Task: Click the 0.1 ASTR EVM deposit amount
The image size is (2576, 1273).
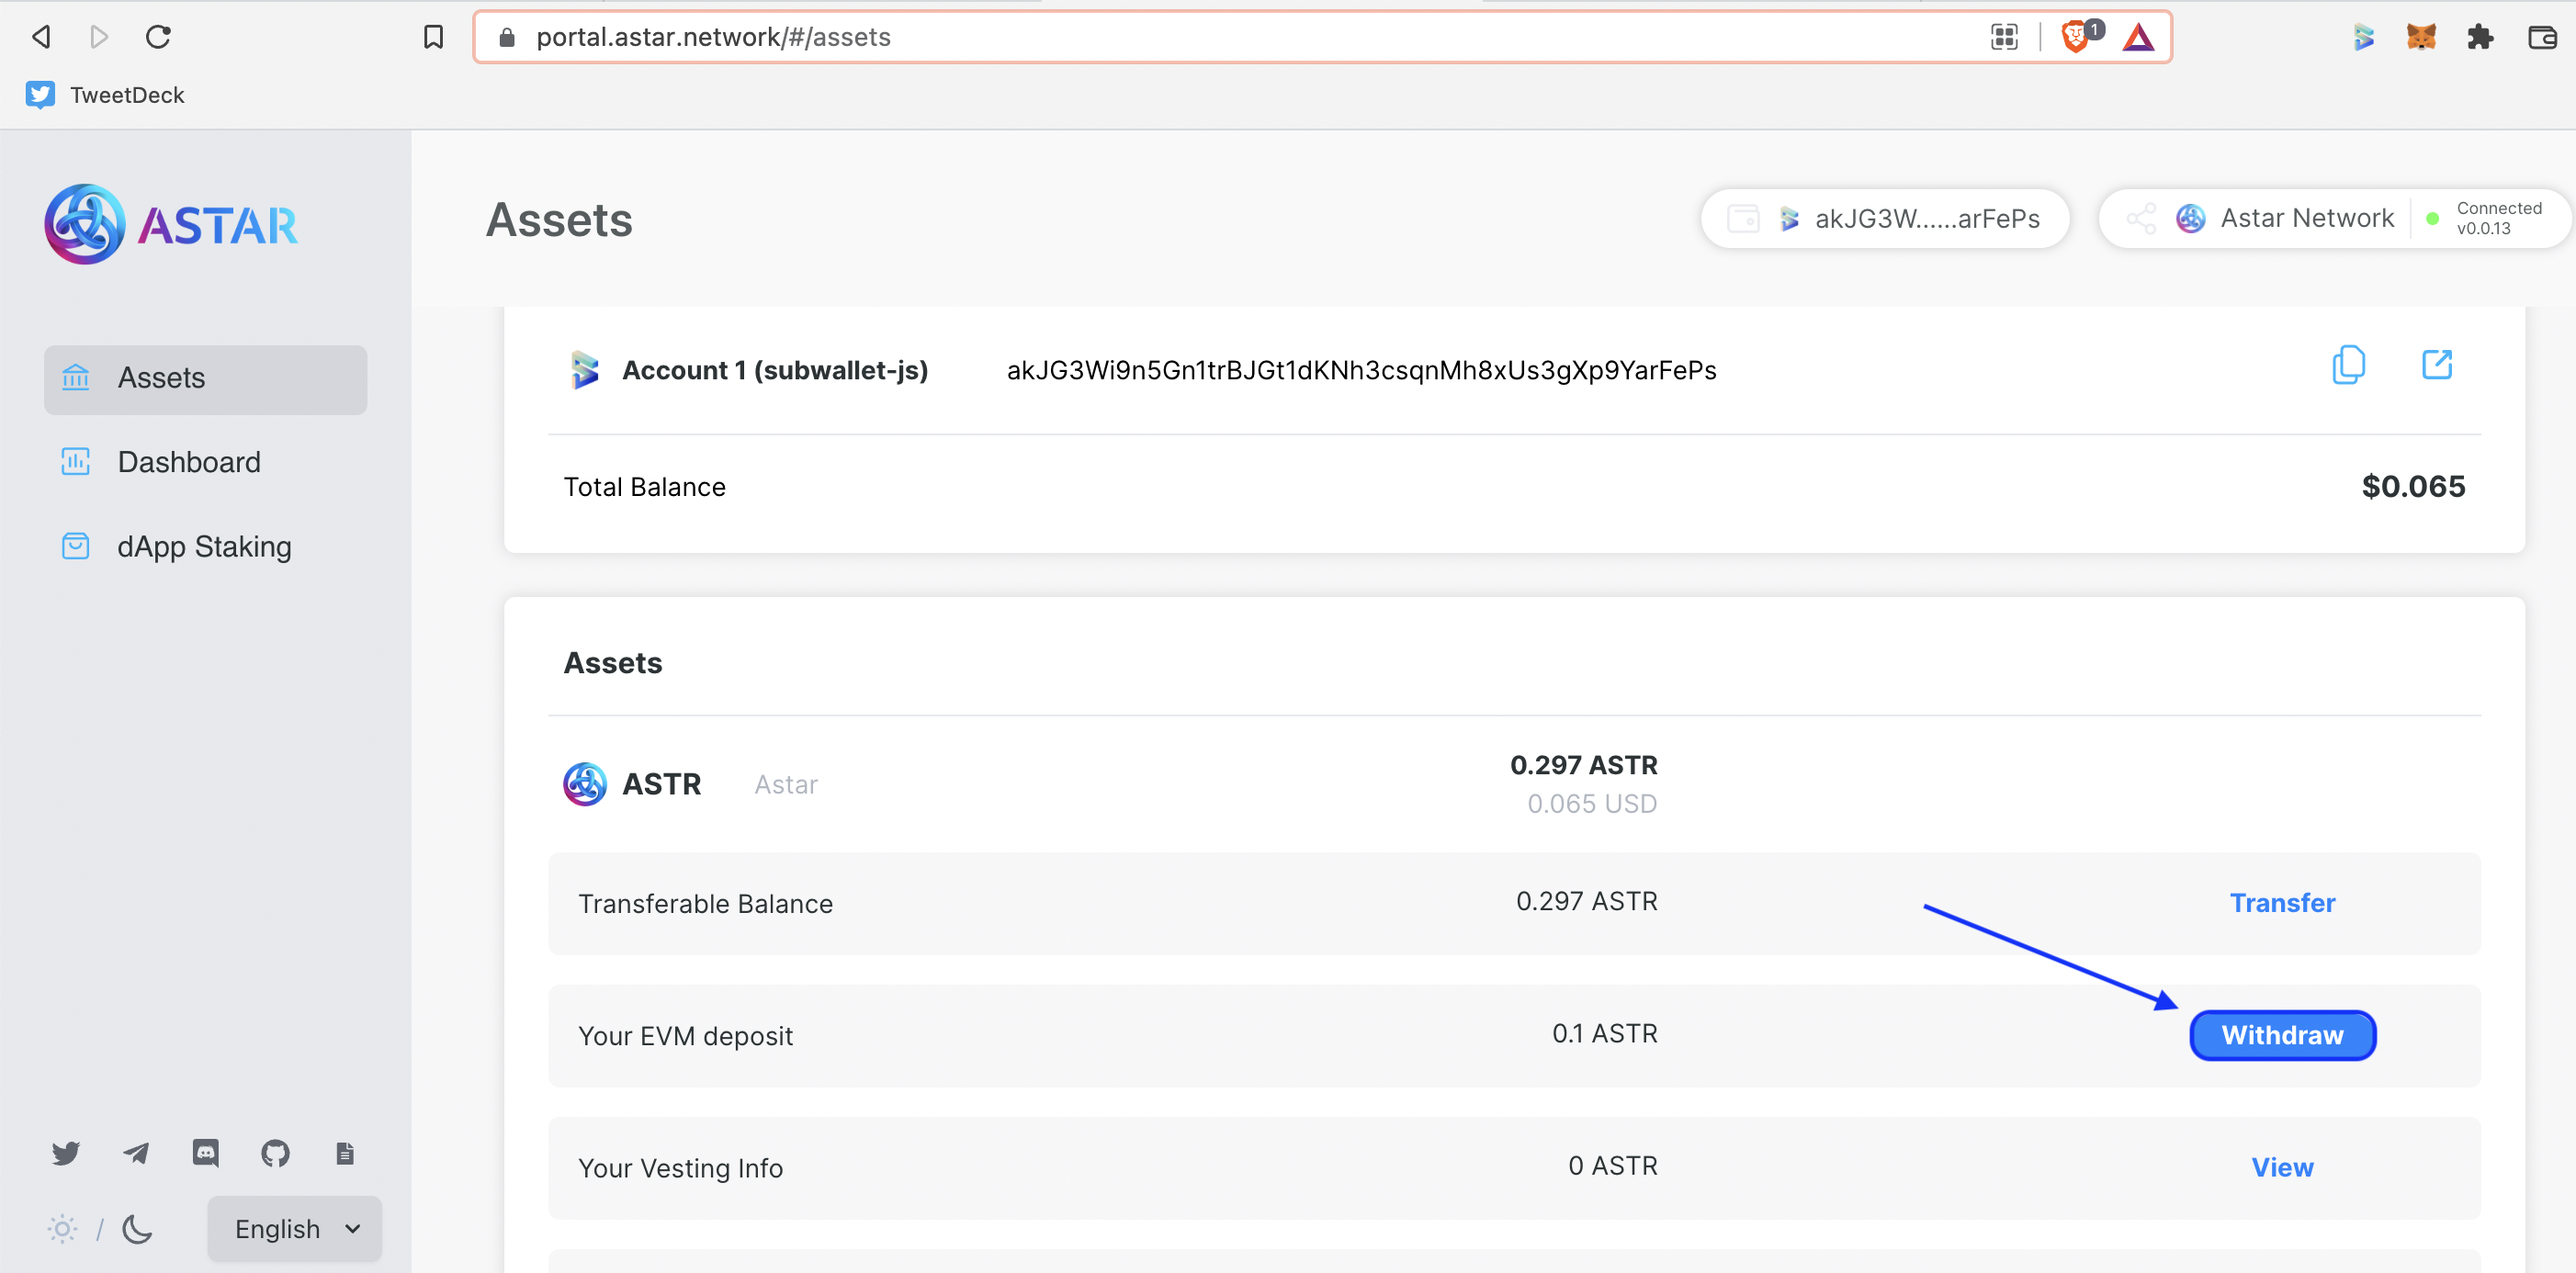Action: click(1604, 1034)
